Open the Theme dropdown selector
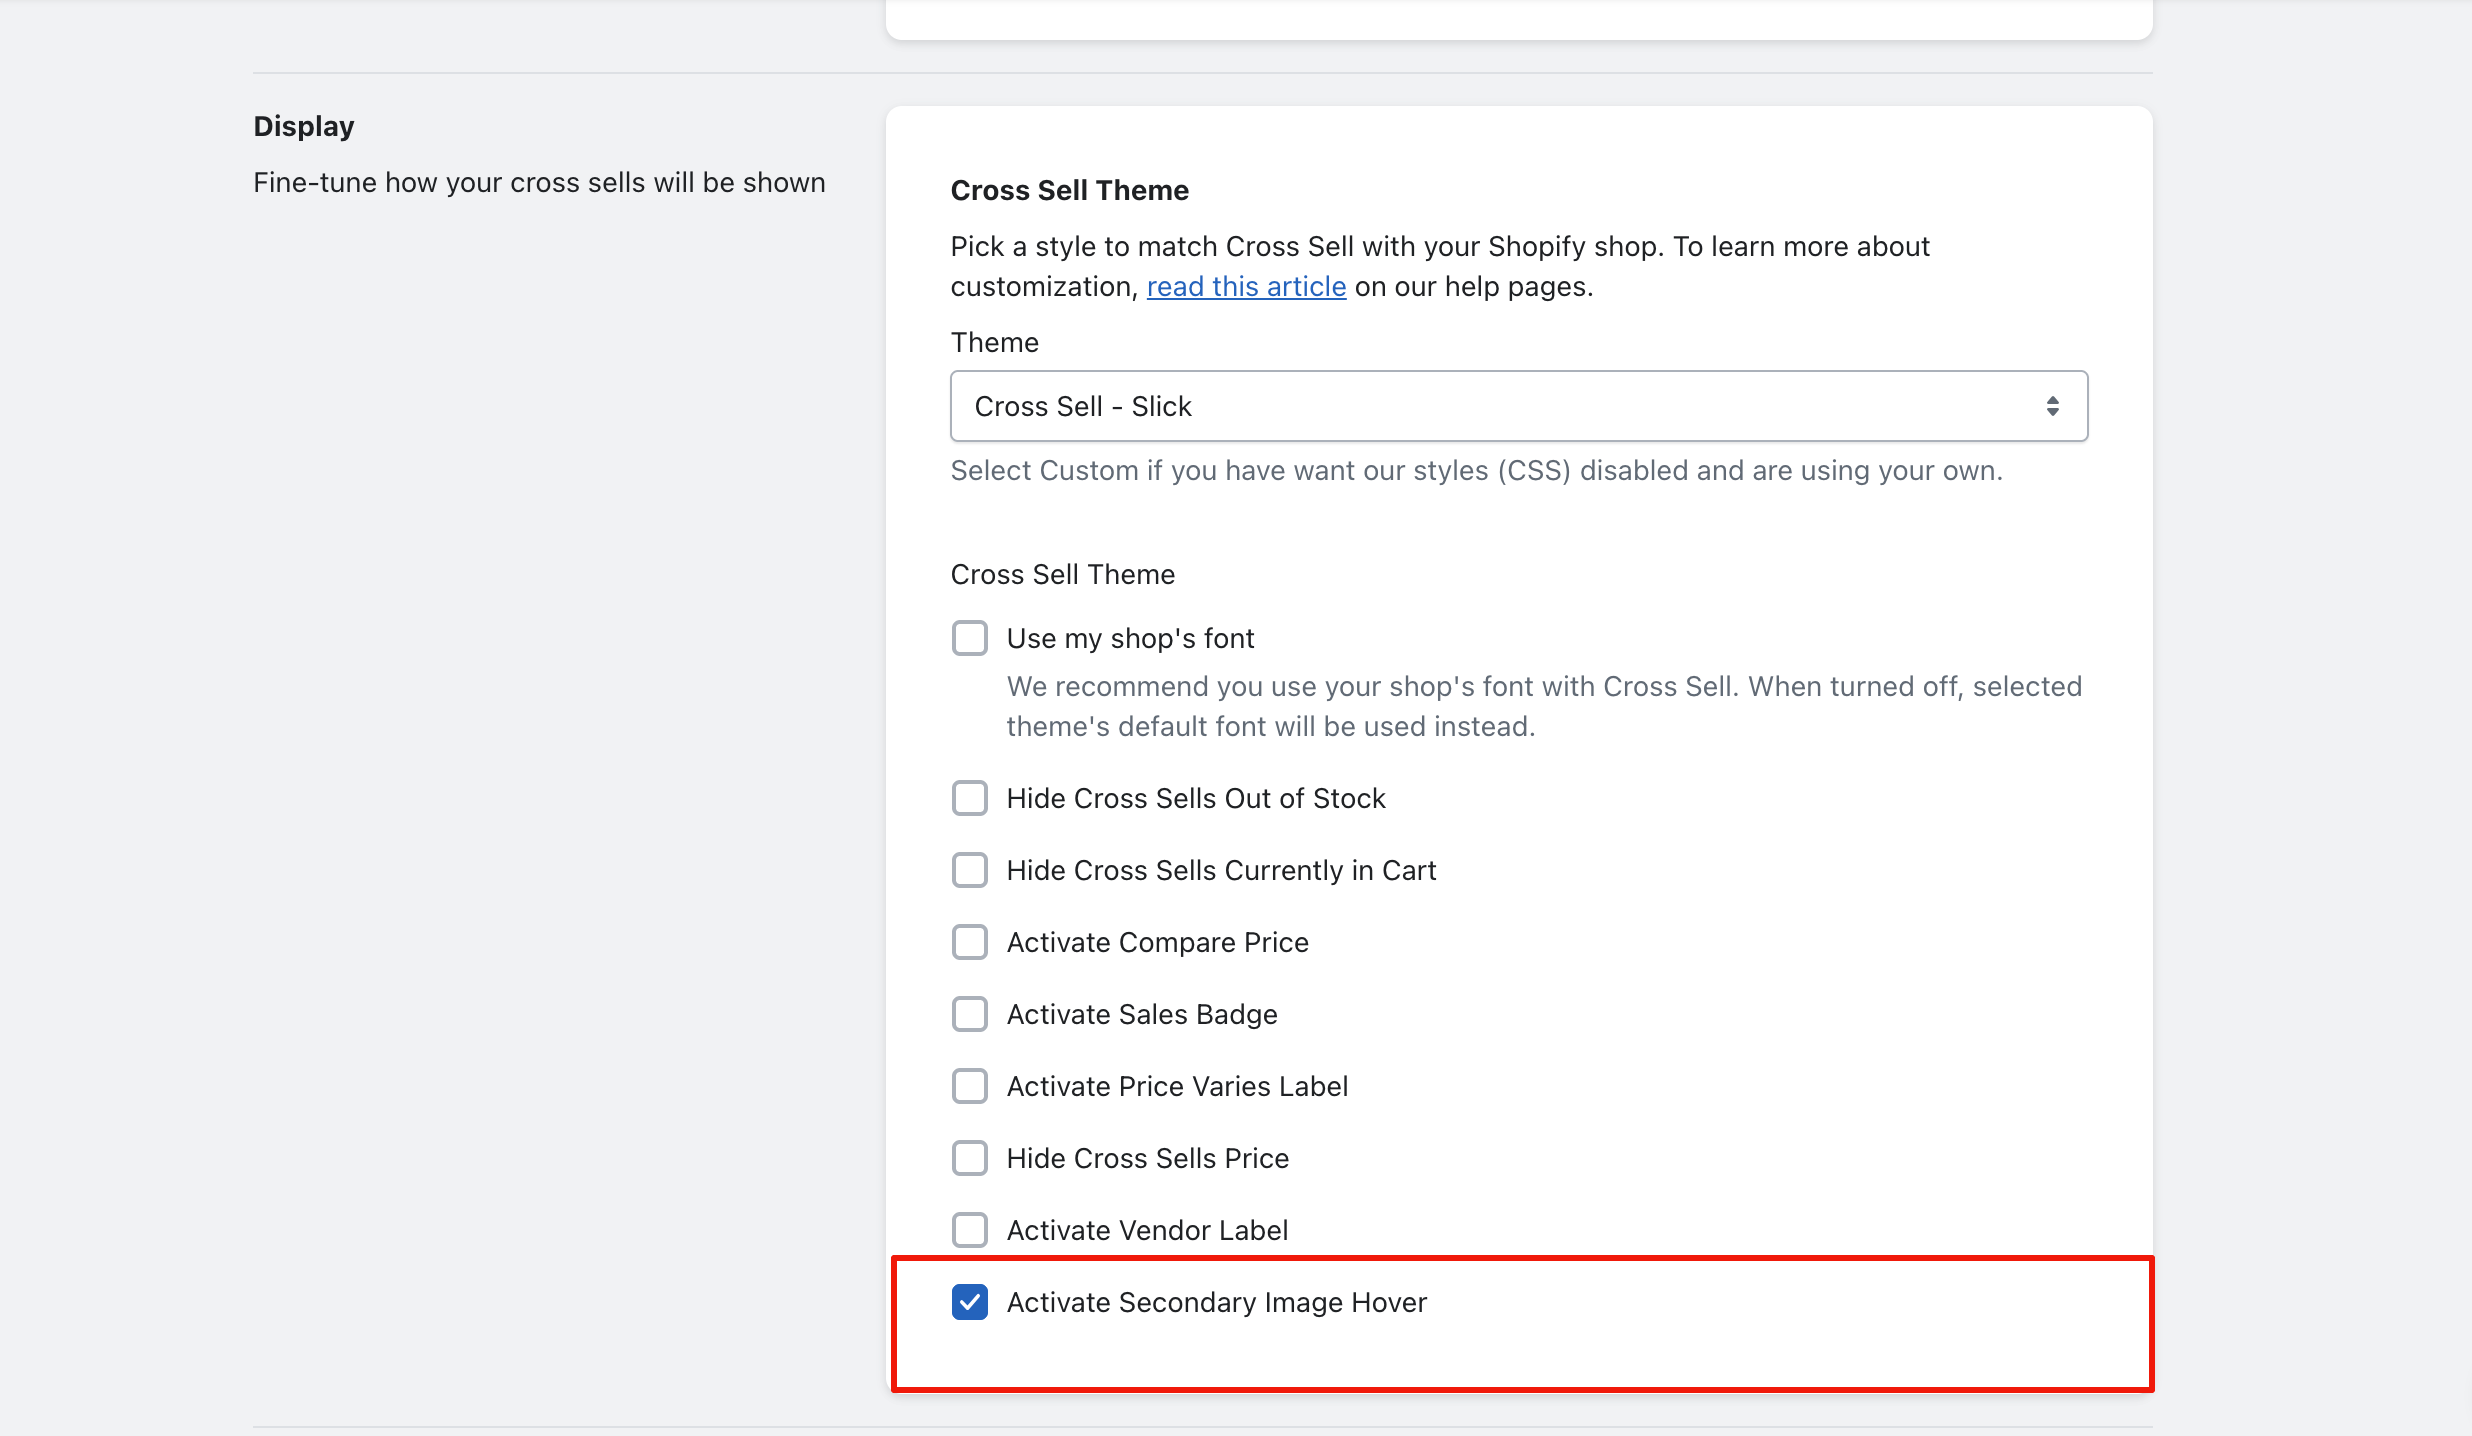This screenshot has width=2472, height=1436. coord(1518,406)
